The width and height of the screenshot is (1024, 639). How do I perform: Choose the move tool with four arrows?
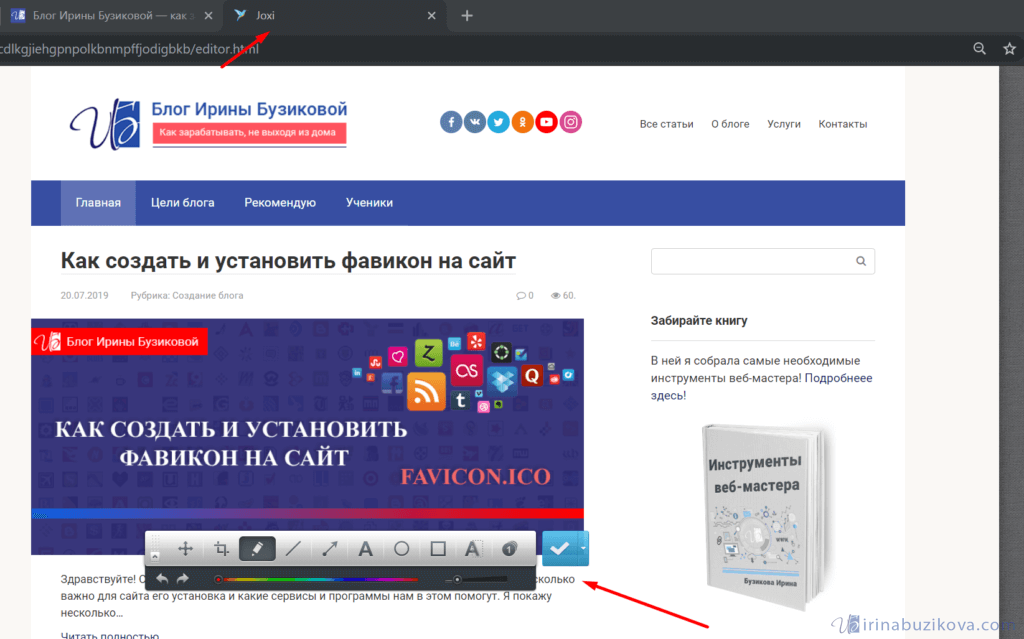(x=185, y=548)
